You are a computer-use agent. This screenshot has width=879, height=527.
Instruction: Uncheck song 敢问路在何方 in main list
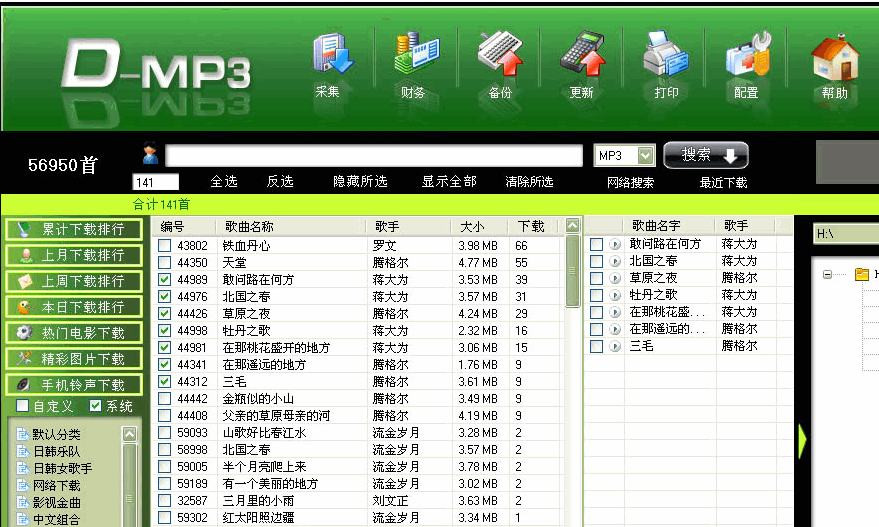(x=164, y=279)
